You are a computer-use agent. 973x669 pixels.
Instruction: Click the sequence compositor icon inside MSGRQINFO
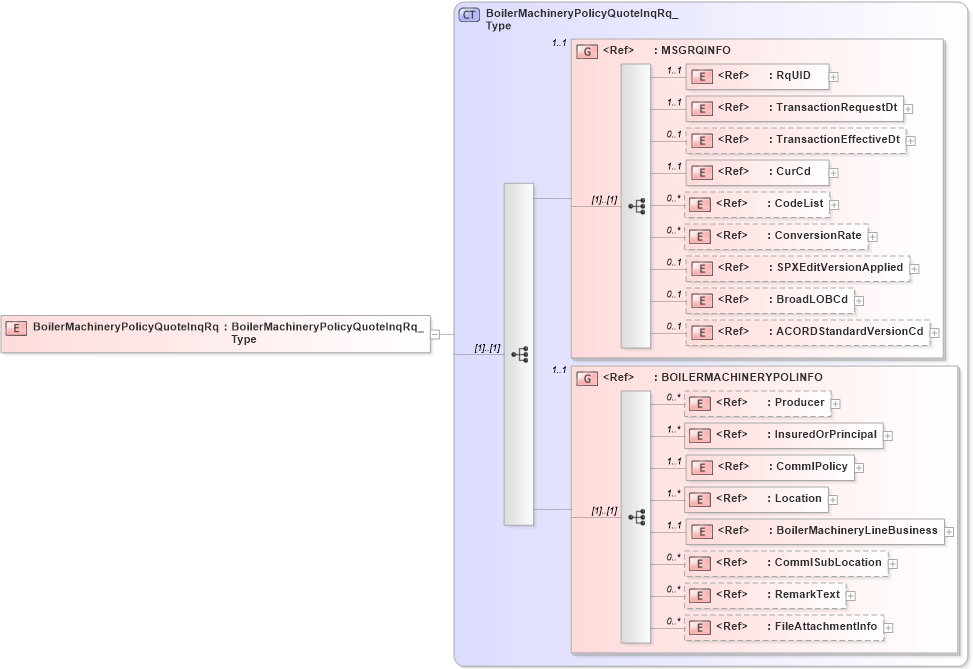point(635,205)
